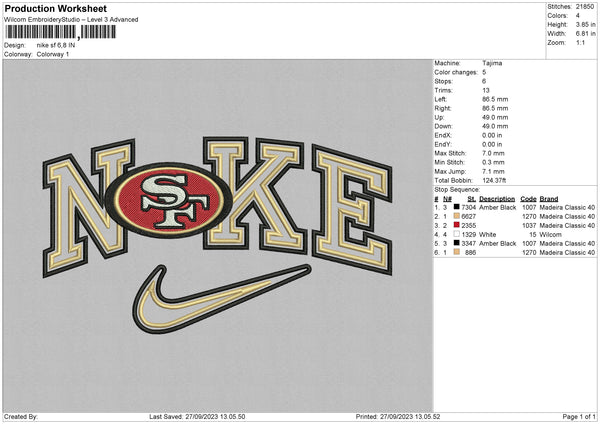Click the Up value '49.0 mm'
This screenshot has height=424, width=600.
coord(495,117)
